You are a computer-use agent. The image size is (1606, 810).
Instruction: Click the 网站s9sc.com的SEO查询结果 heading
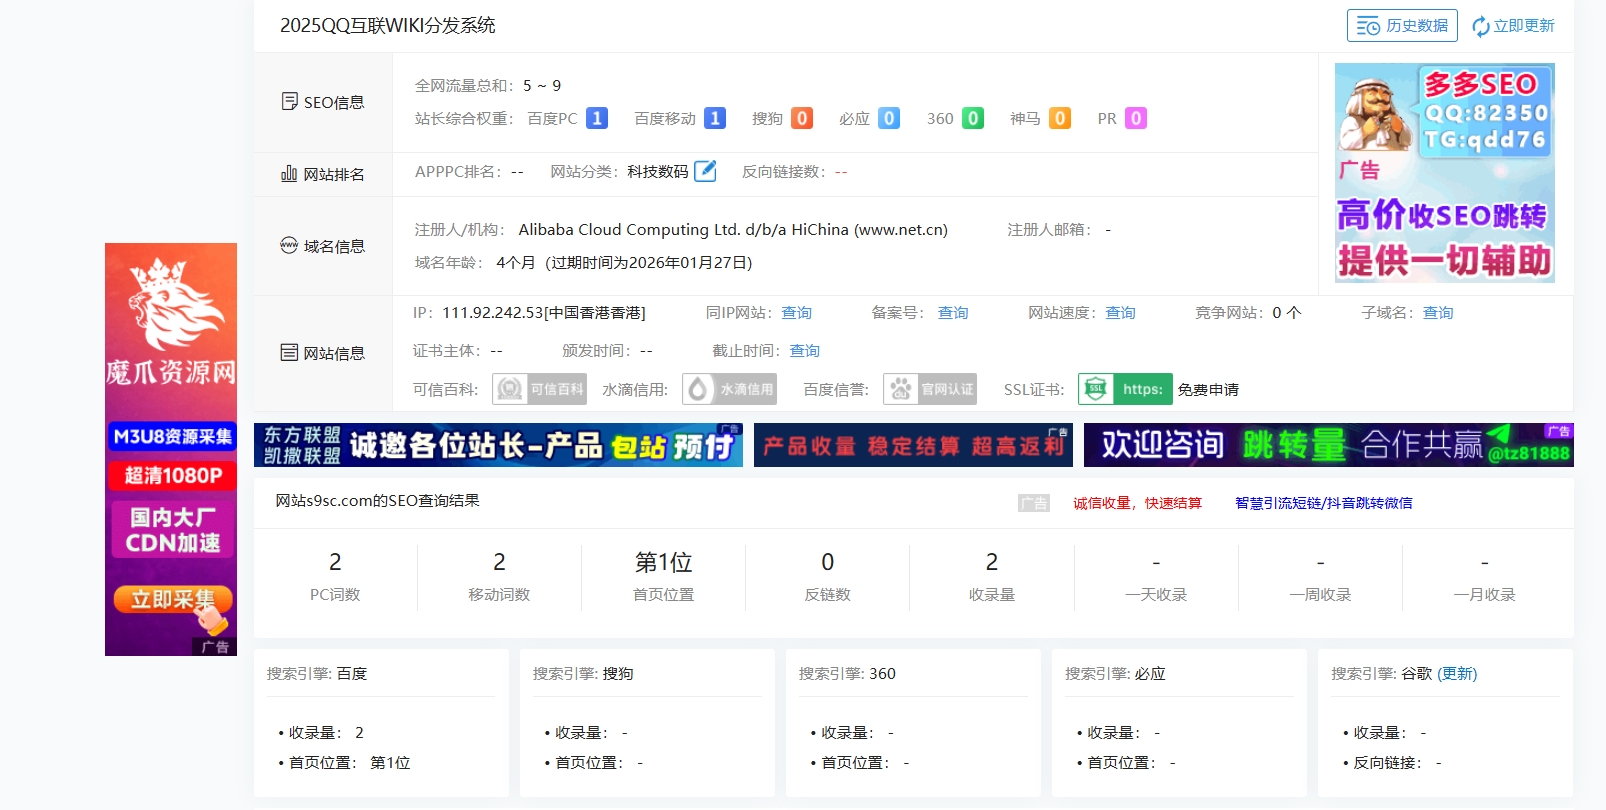click(378, 501)
